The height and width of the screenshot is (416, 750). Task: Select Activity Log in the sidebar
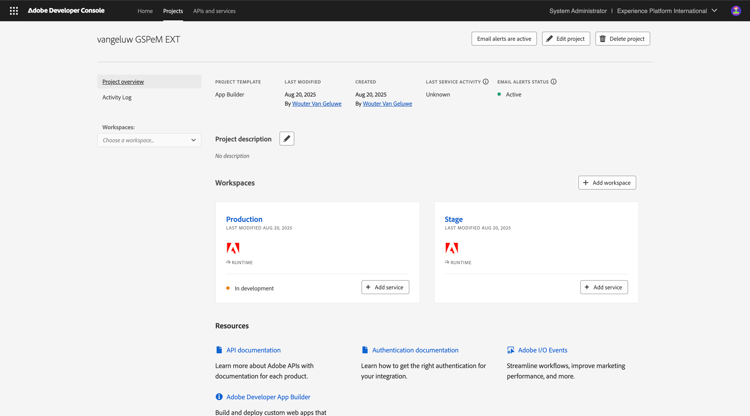click(117, 97)
